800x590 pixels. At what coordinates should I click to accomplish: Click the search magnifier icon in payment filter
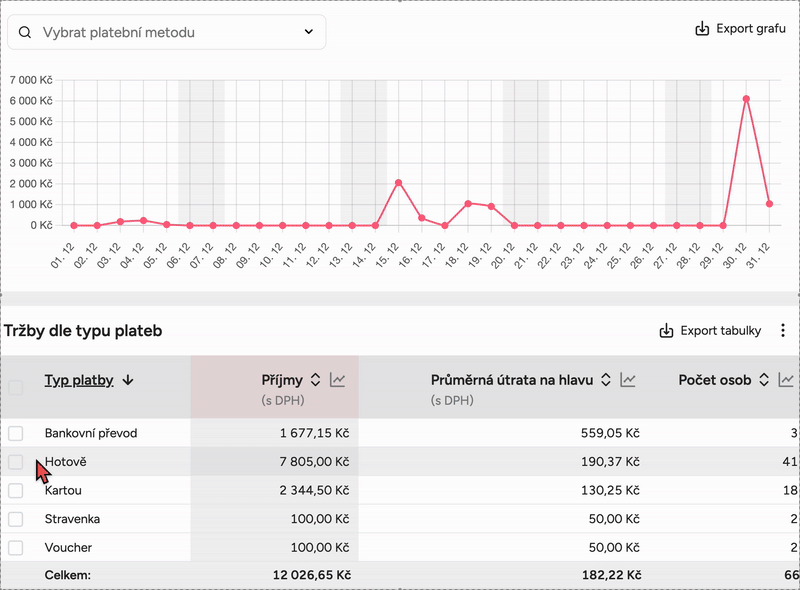(x=25, y=32)
